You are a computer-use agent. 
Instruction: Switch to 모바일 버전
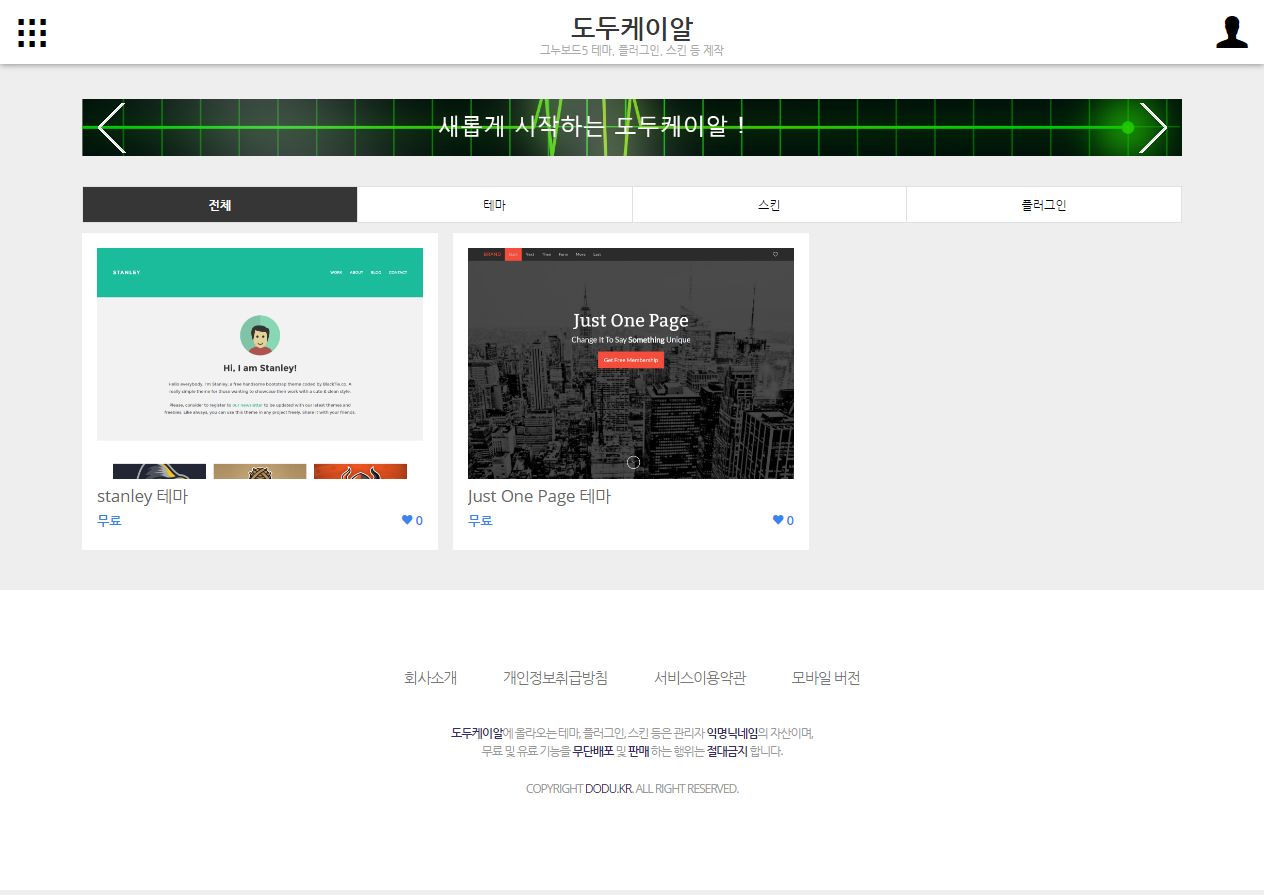[825, 677]
